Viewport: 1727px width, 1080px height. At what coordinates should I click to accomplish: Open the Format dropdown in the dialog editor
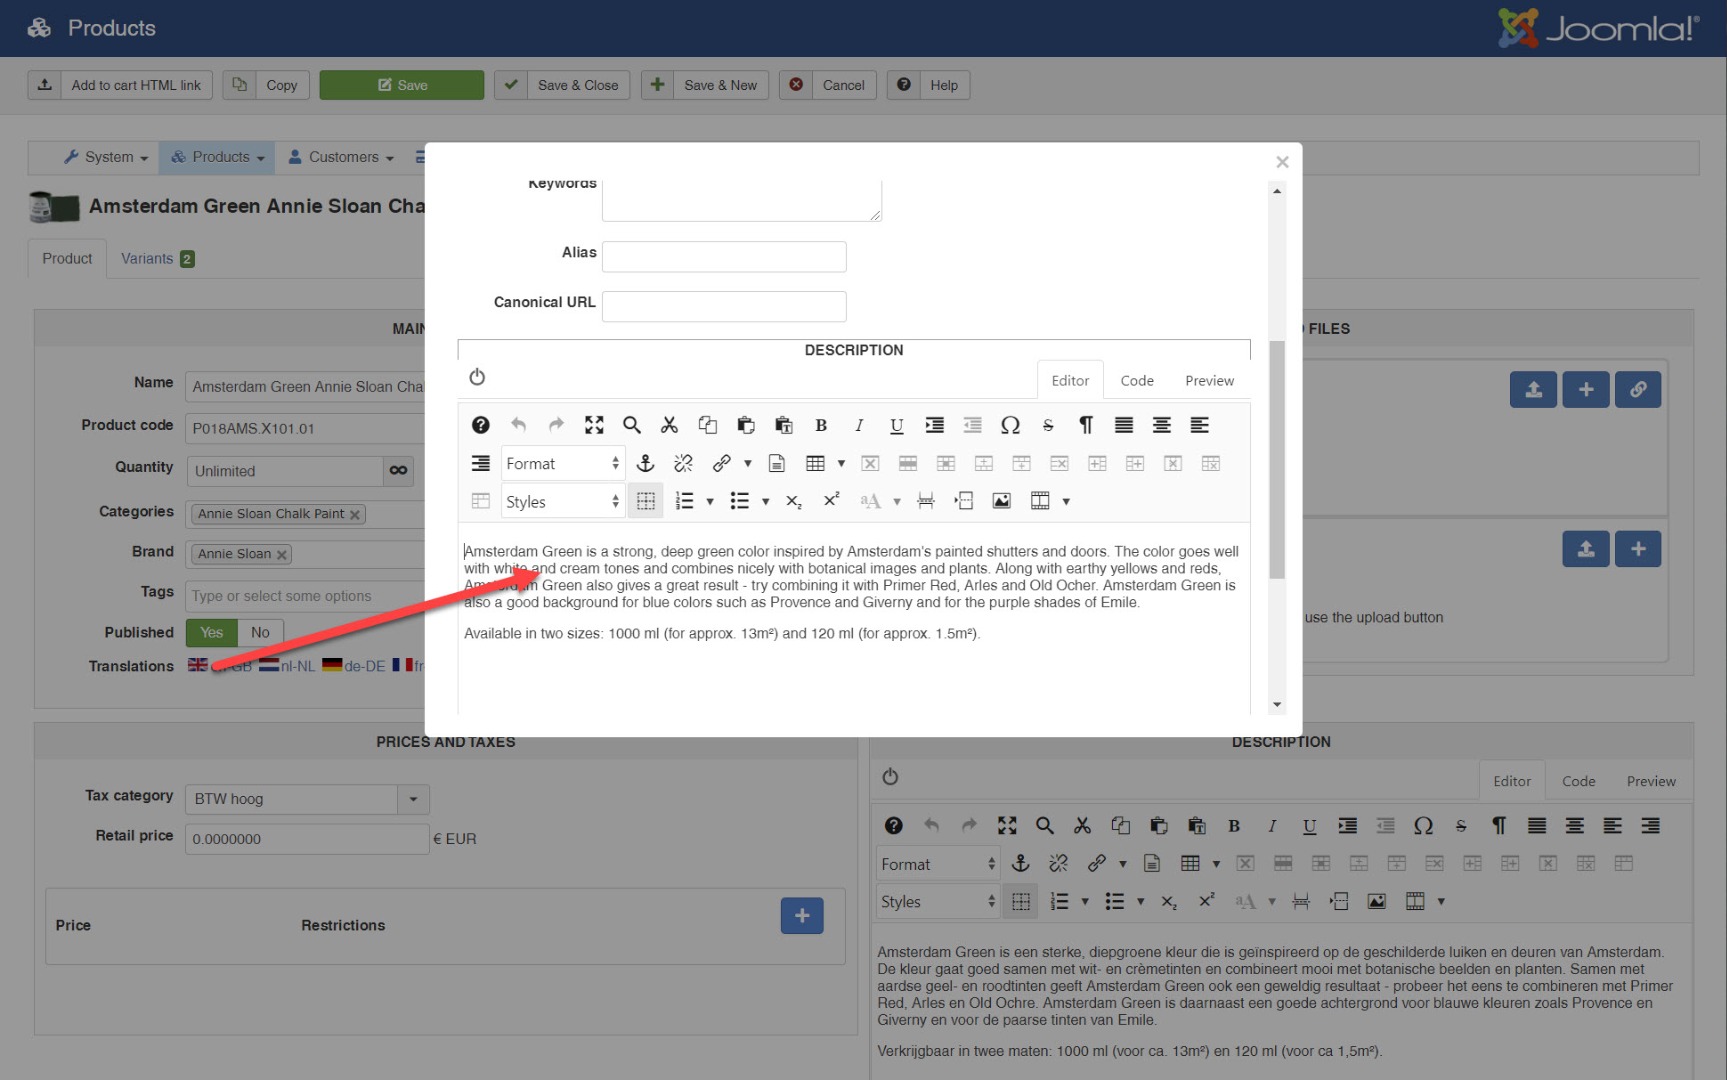(563, 464)
